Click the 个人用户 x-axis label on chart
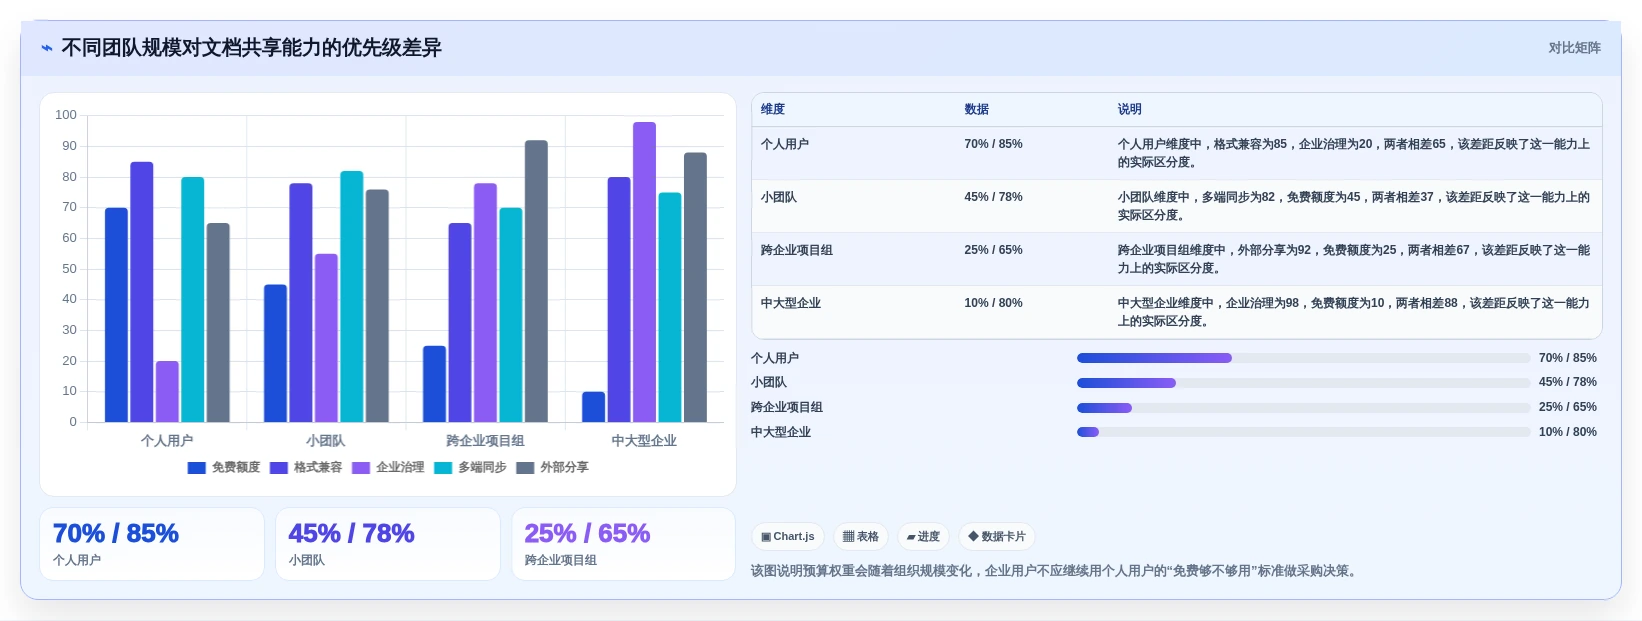This screenshot has width=1642, height=621. 167,441
